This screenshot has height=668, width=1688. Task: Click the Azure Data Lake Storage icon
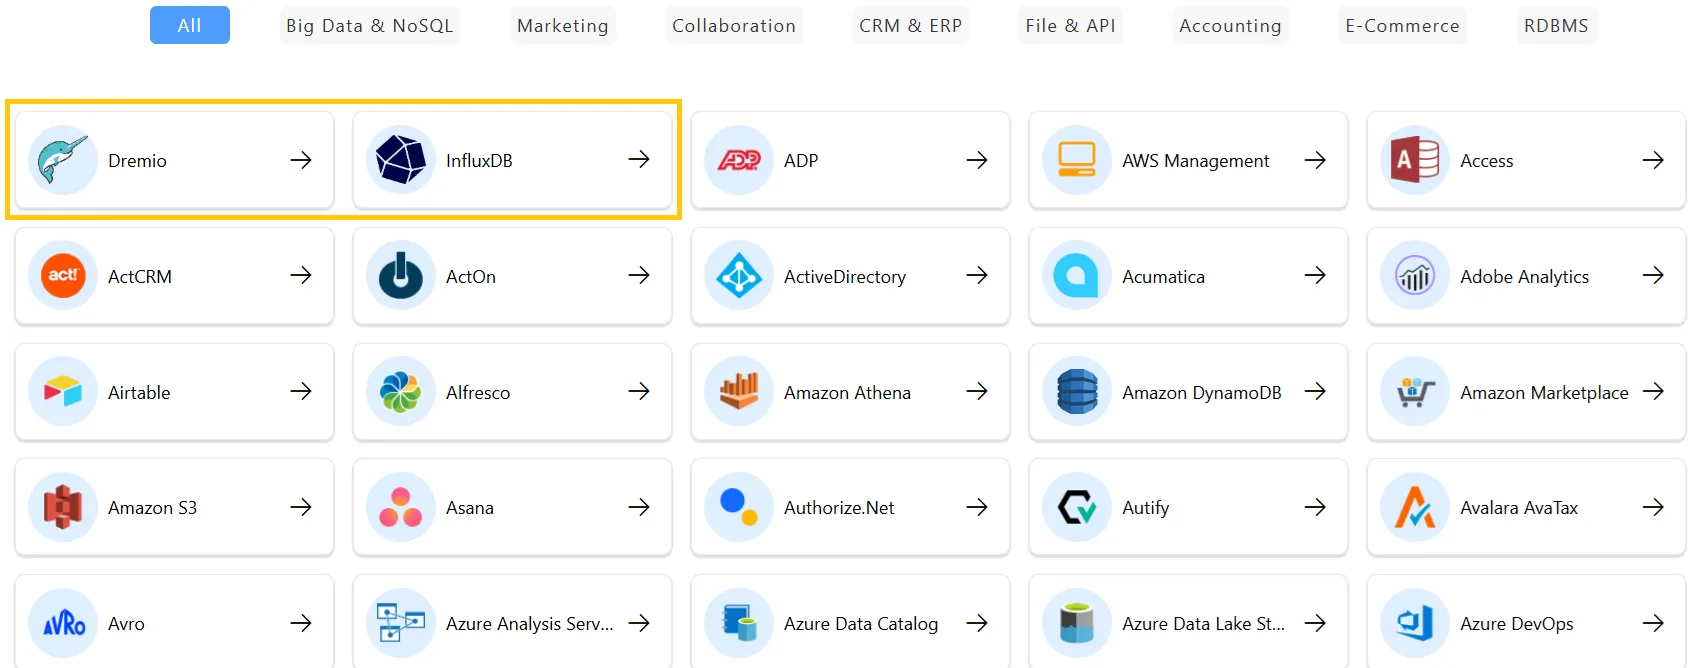[1077, 624]
